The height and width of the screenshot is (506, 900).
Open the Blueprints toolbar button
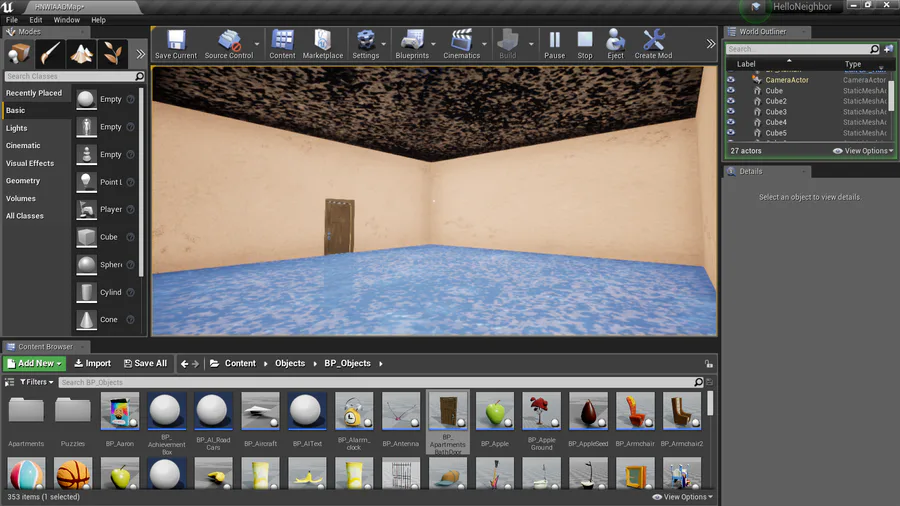coord(412,45)
